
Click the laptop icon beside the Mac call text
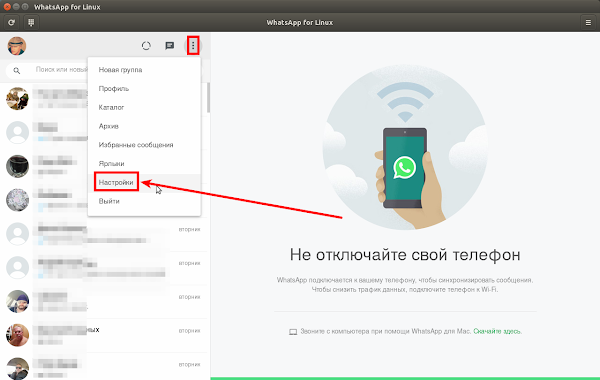pyautogui.click(x=293, y=332)
